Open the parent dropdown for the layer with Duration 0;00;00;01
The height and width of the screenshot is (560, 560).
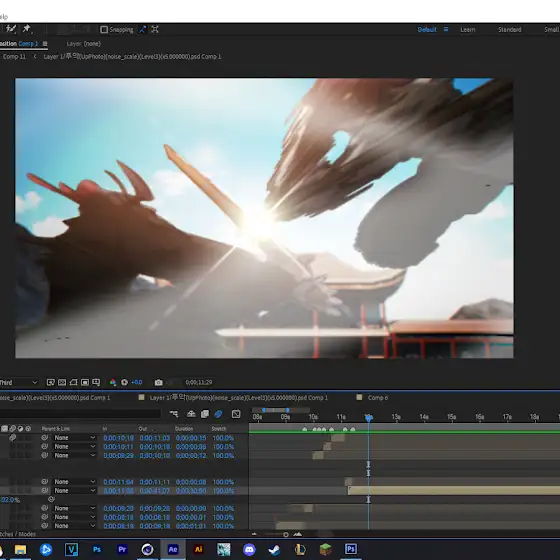[x=74, y=517]
